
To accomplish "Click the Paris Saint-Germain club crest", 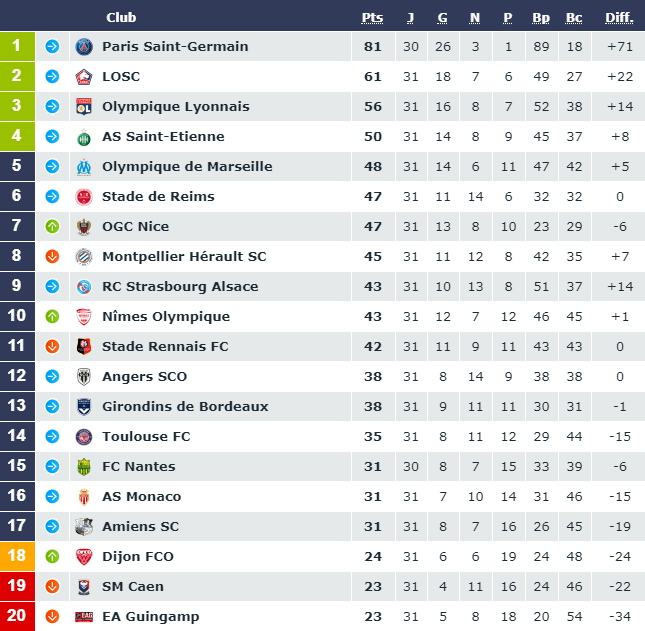I will point(84,46).
